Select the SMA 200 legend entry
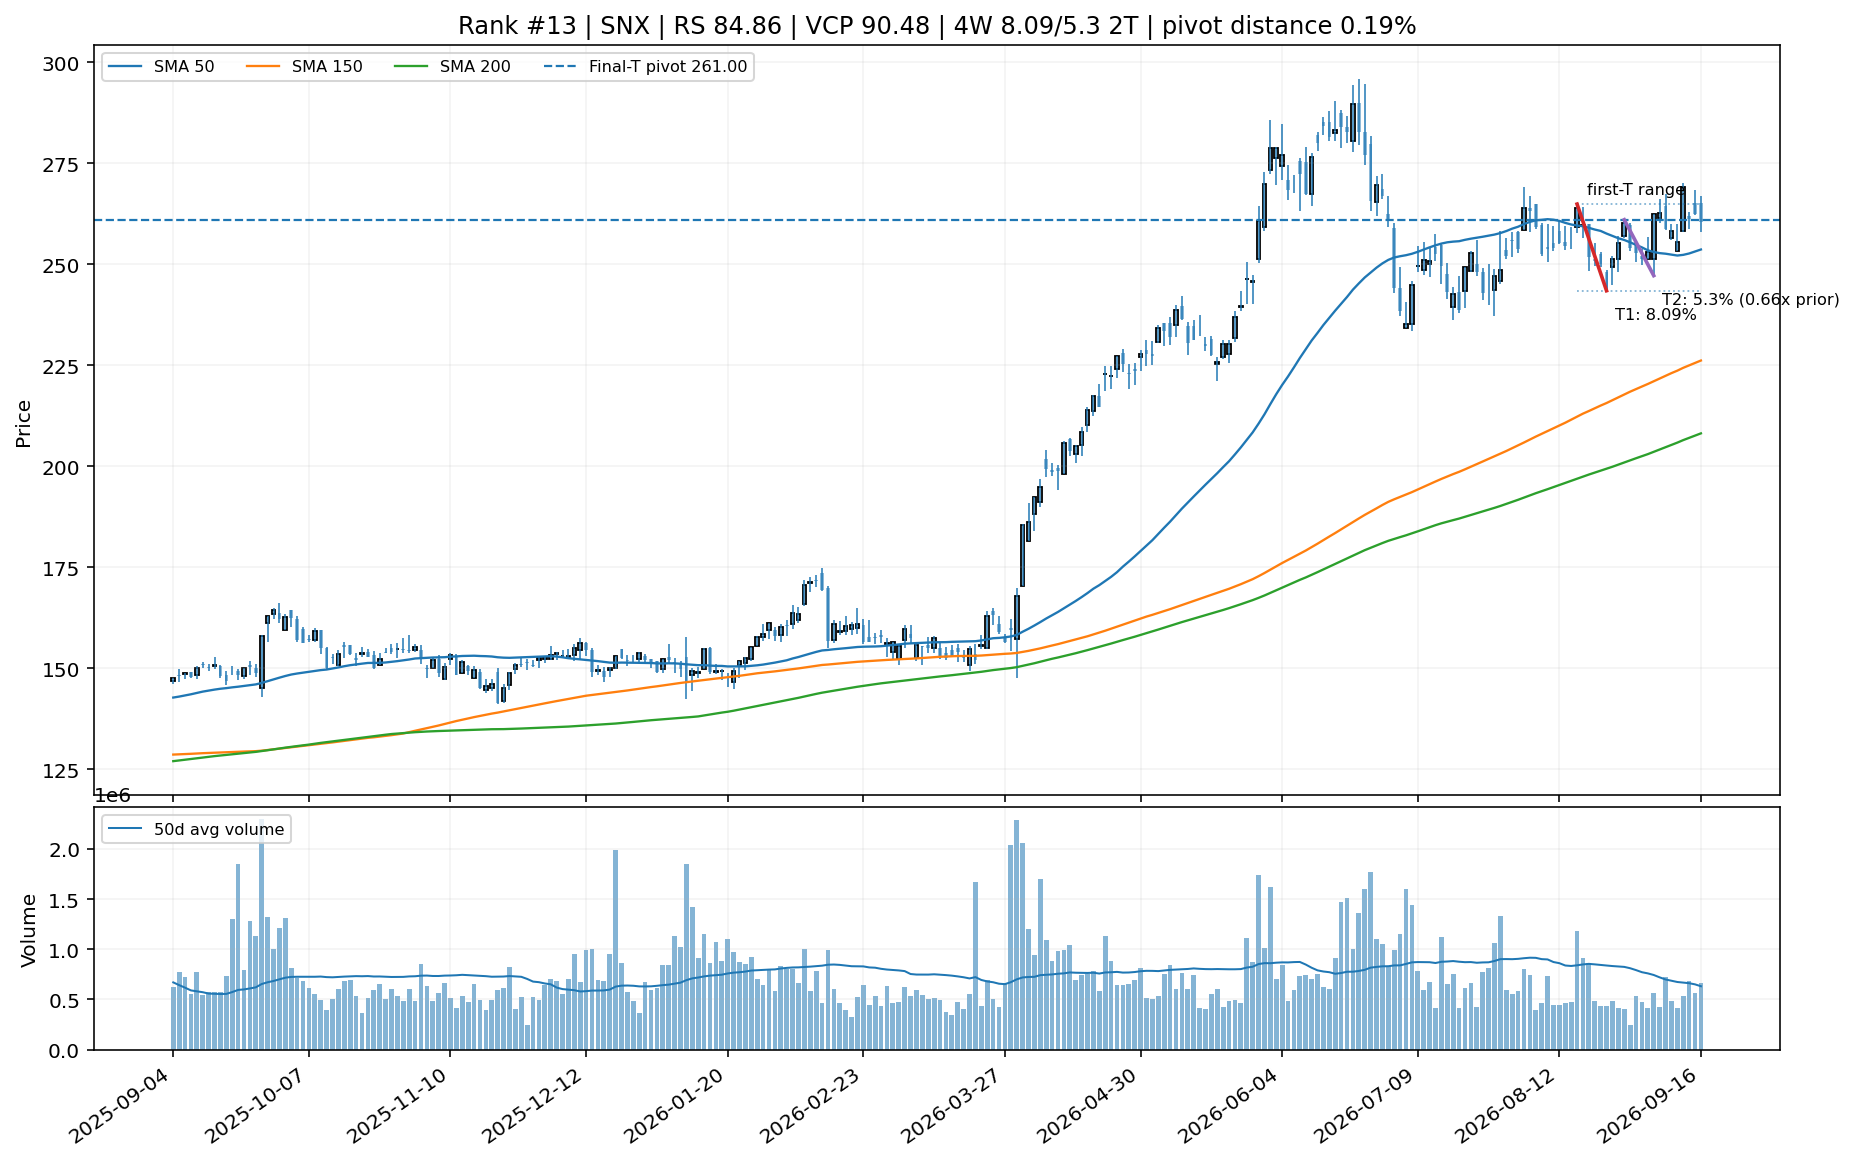 tap(452, 67)
